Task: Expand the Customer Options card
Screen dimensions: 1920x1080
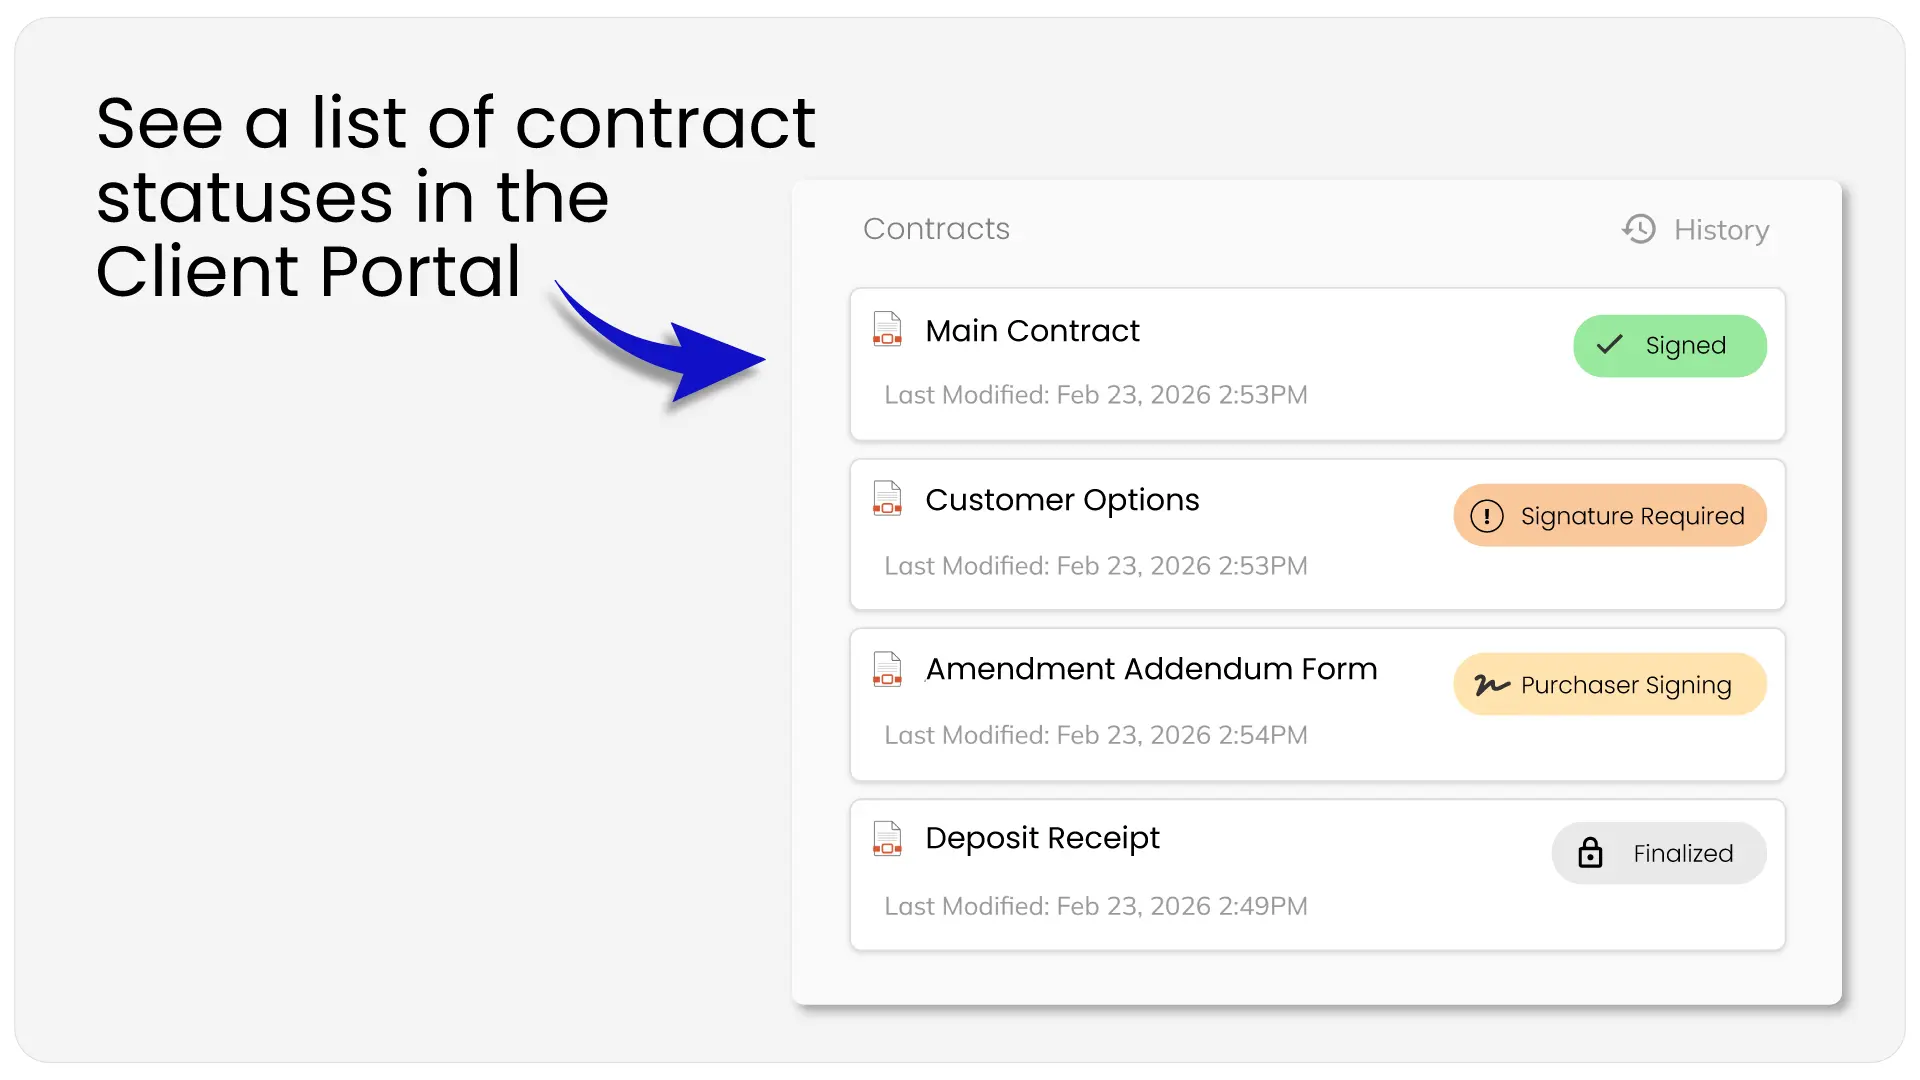Action: click(x=1317, y=534)
